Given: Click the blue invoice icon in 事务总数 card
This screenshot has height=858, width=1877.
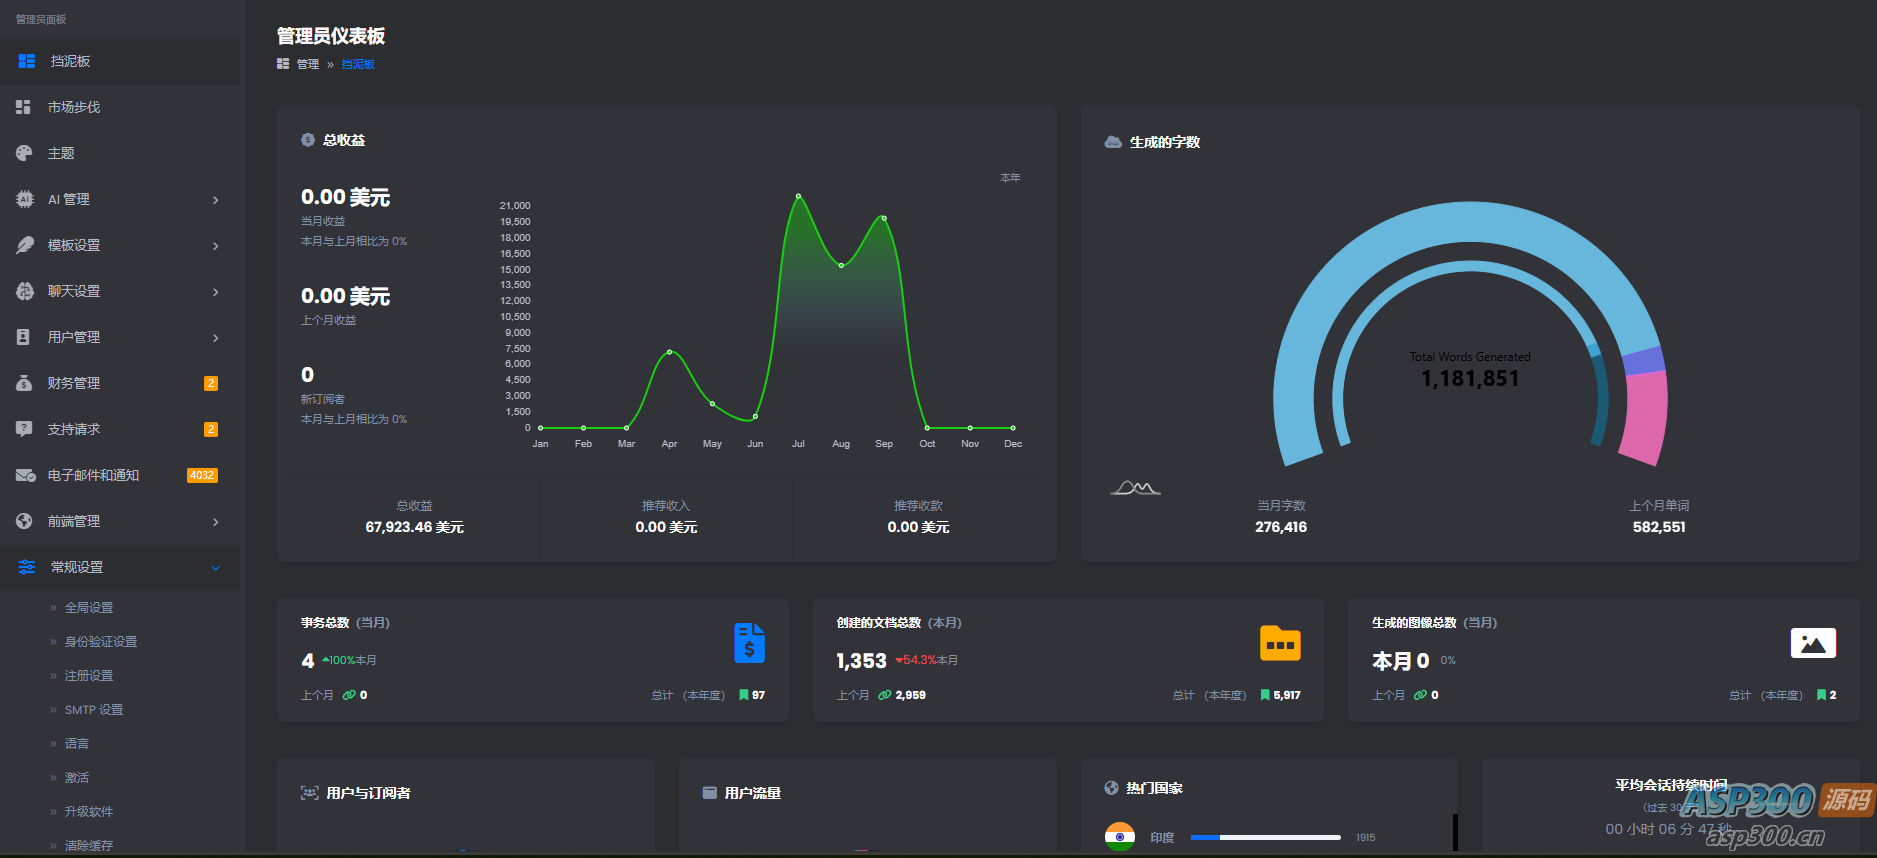Looking at the screenshot, I should [749, 643].
